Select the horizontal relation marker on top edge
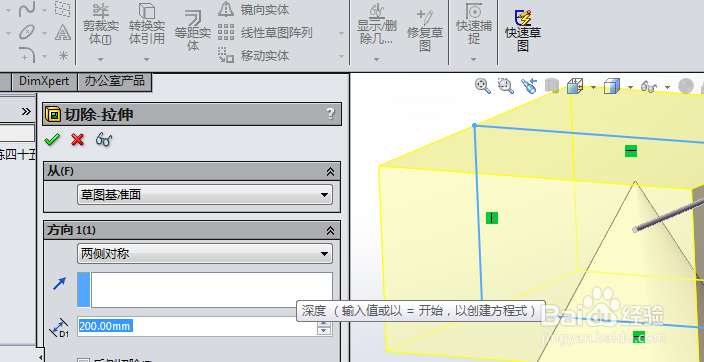Viewport: 704px width, 362px height. (631, 151)
